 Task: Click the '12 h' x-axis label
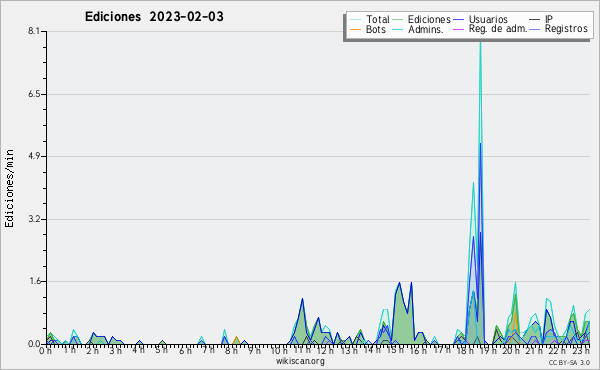click(325, 350)
